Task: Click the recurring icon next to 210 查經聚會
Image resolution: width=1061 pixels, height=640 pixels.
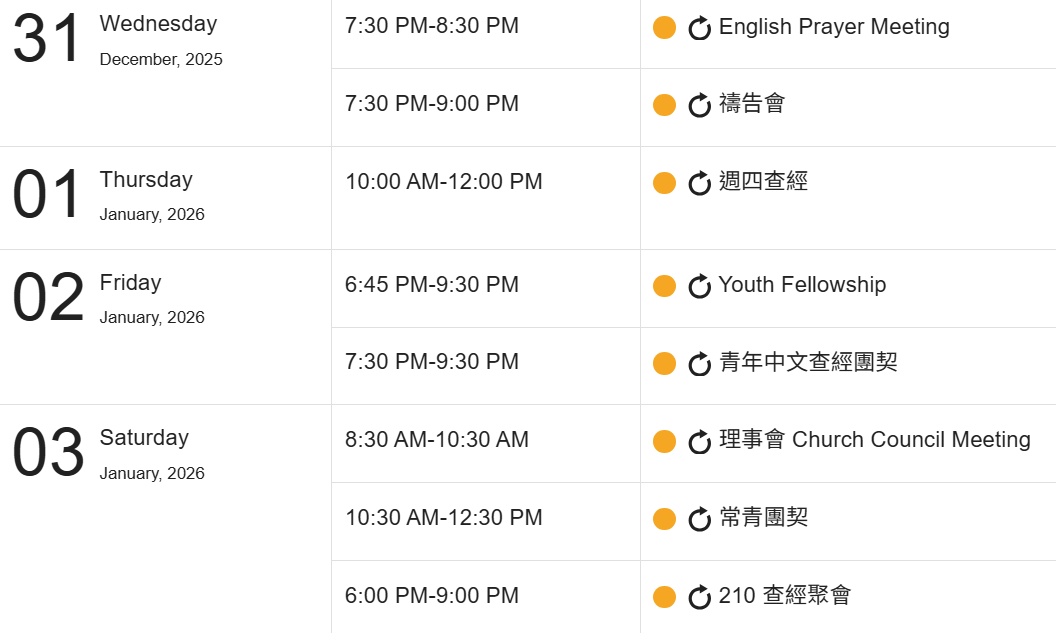Action: click(700, 597)
